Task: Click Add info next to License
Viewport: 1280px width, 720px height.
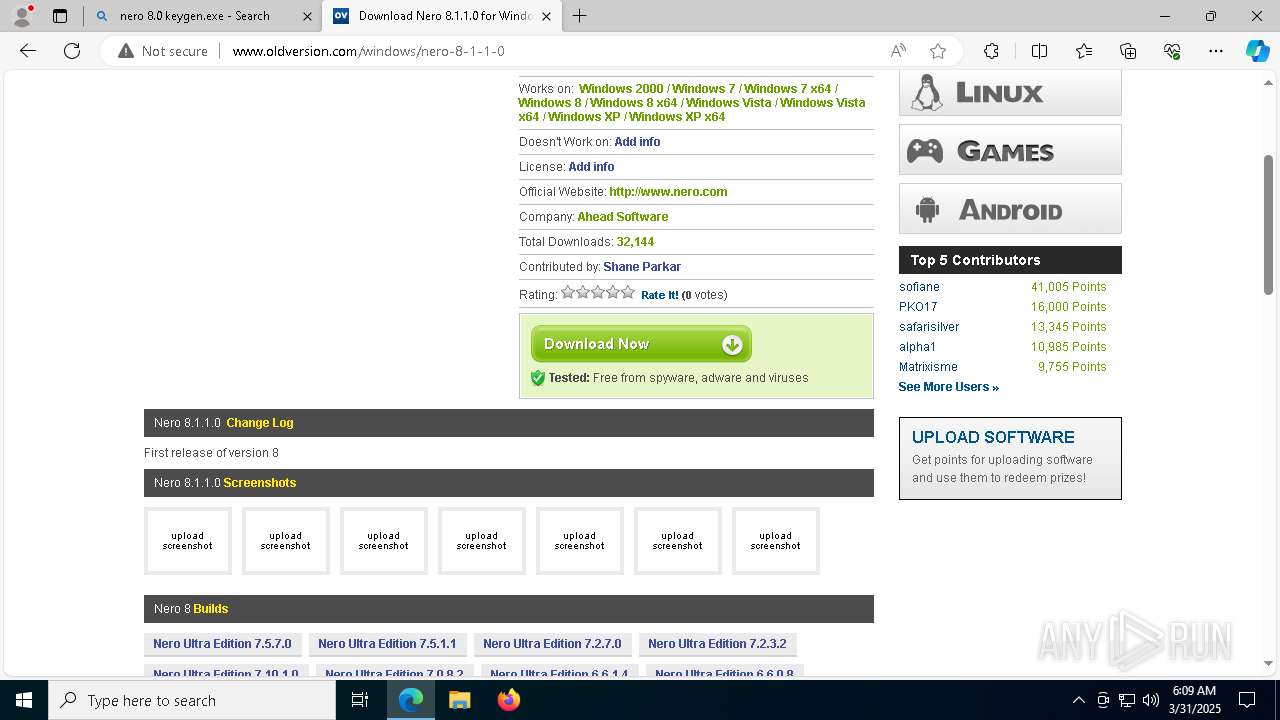Action: pos(591,167)
